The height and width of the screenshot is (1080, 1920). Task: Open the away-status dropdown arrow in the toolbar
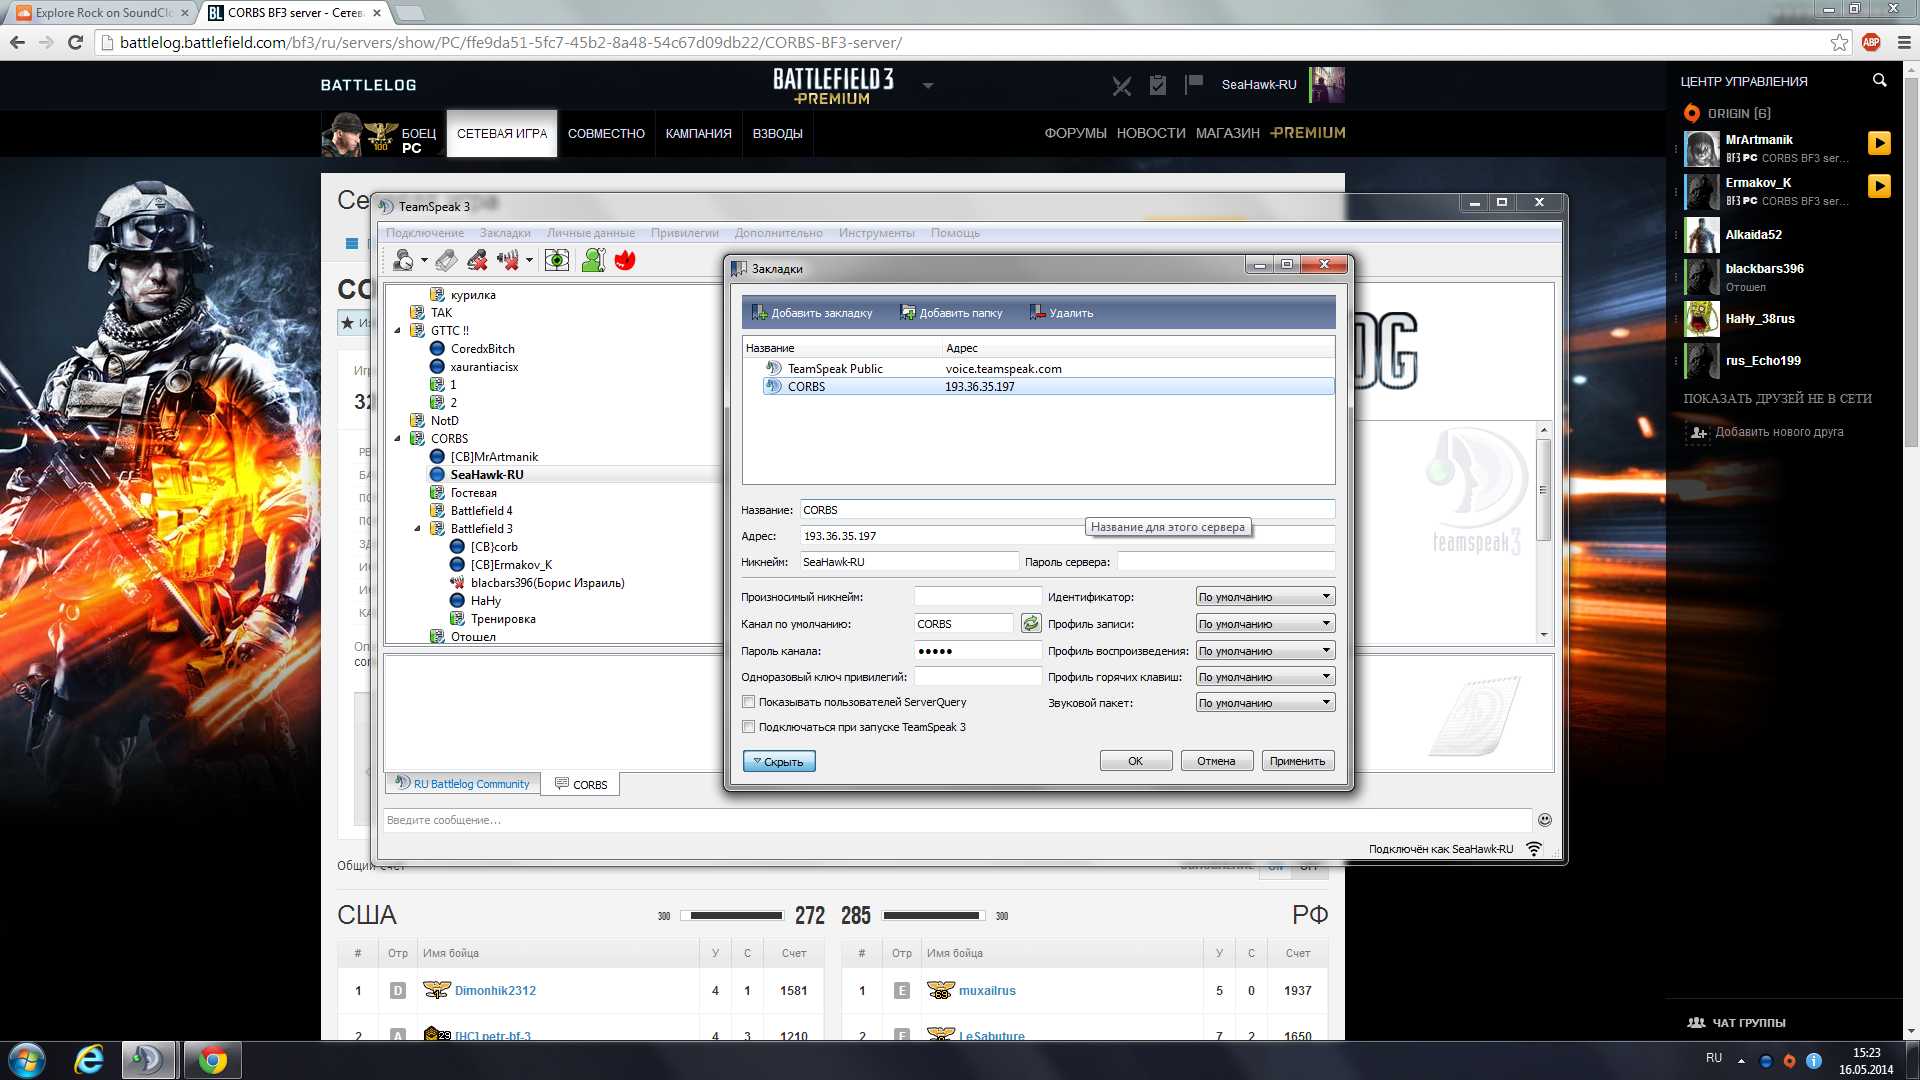click(424, 261)
